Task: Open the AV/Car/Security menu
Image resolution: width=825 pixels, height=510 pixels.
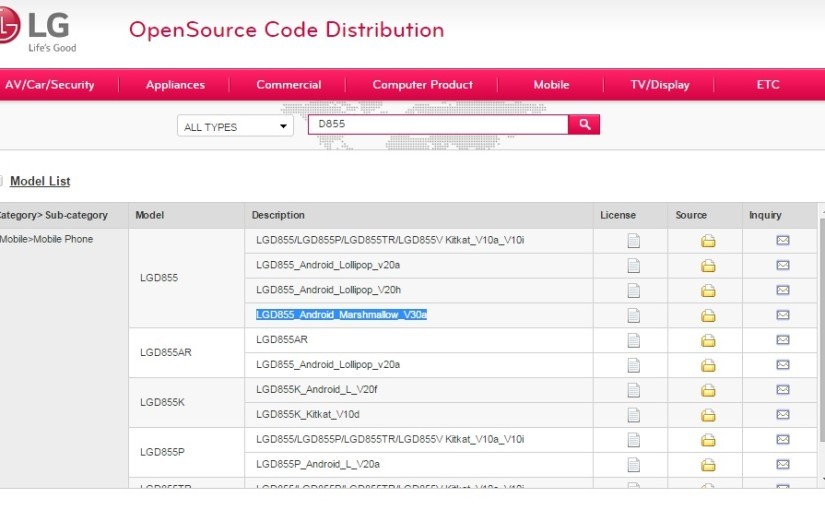Action: coord(50,85)
